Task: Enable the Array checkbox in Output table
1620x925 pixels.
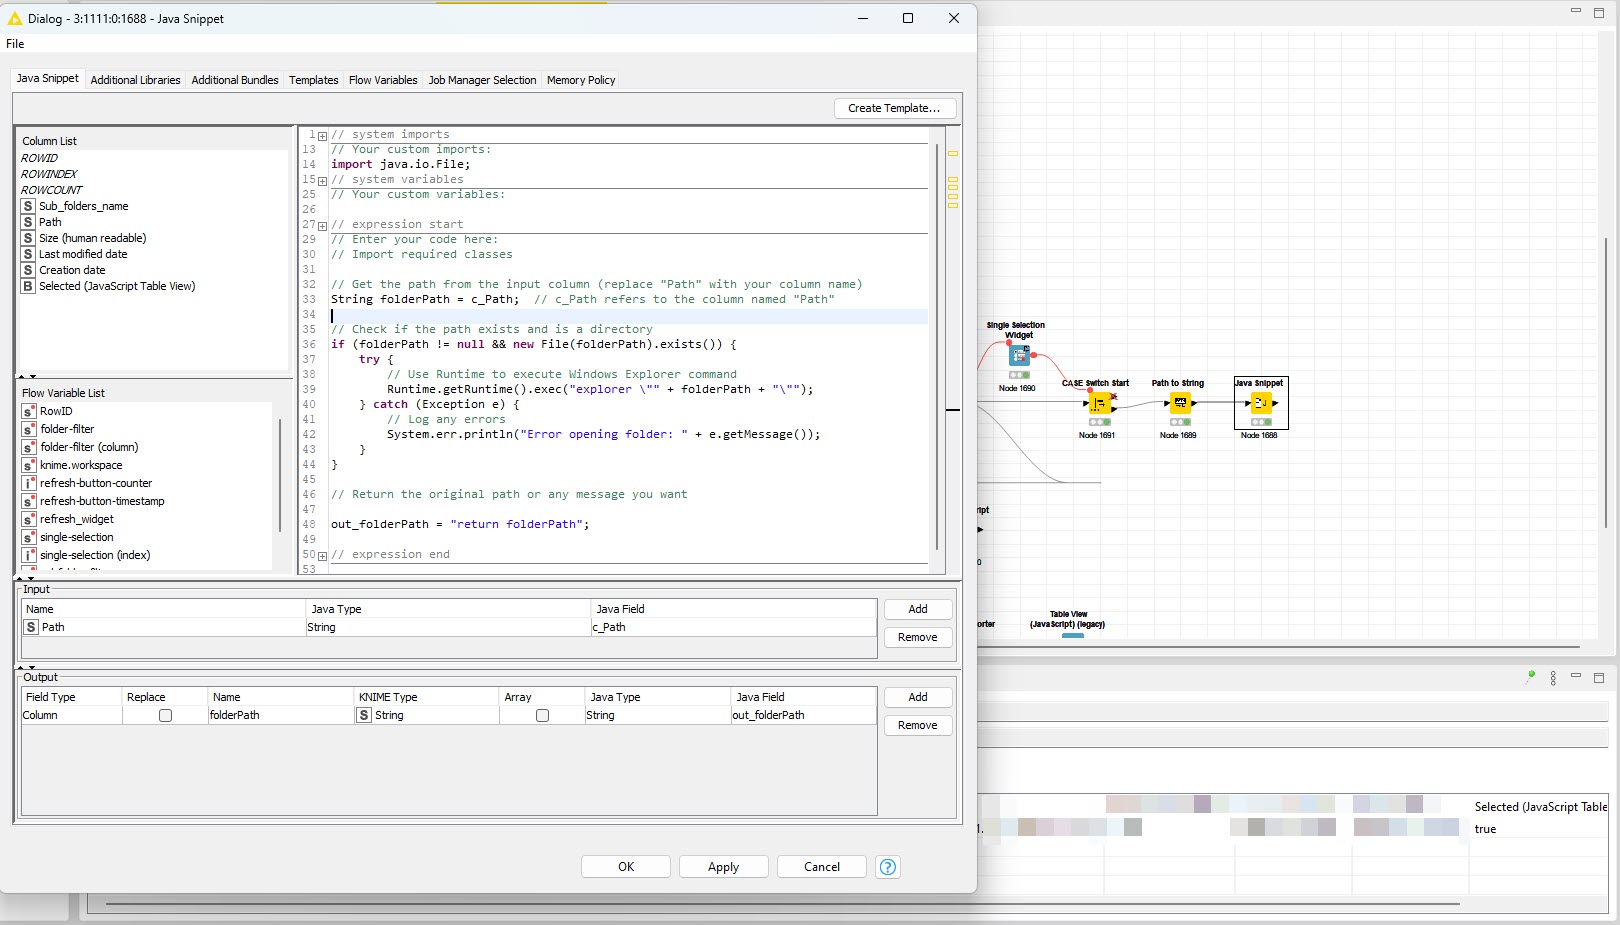Action: coord(542,715)
